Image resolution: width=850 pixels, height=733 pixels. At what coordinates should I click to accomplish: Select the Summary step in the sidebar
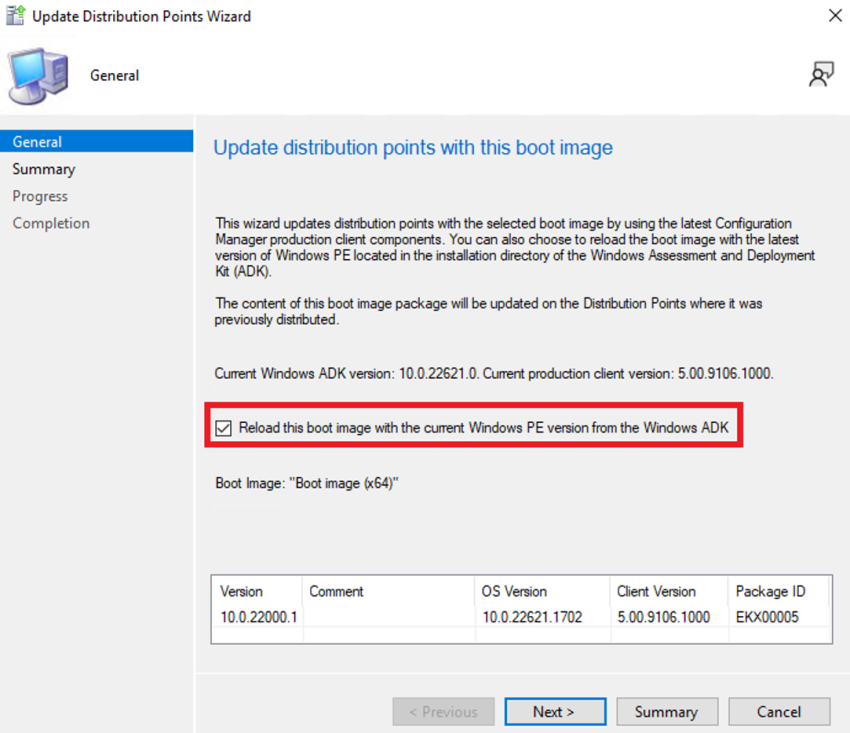(43, 169)
